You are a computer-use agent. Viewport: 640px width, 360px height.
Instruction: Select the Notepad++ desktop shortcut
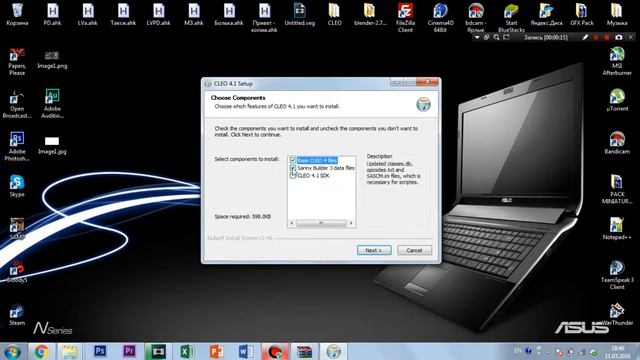click(x=617, y=228)
